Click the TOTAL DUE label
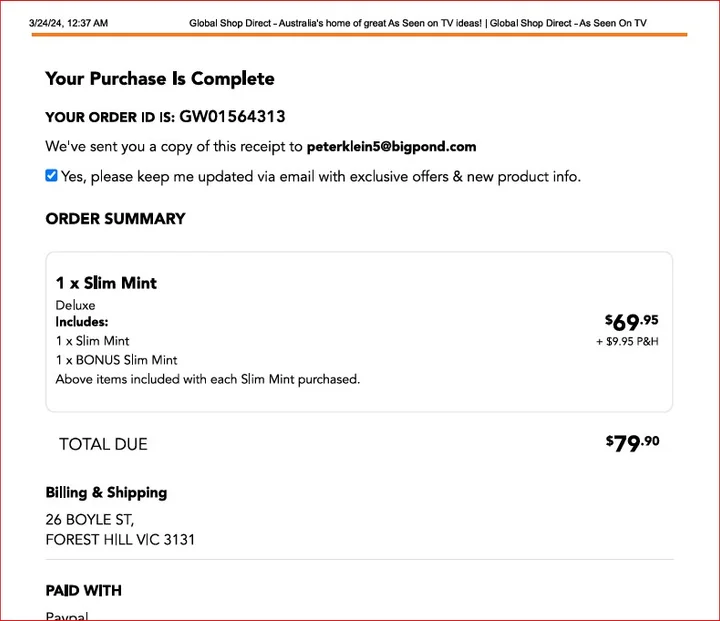Image resolution: width=720 pixels, height=621 pixels. click(103, 444)
